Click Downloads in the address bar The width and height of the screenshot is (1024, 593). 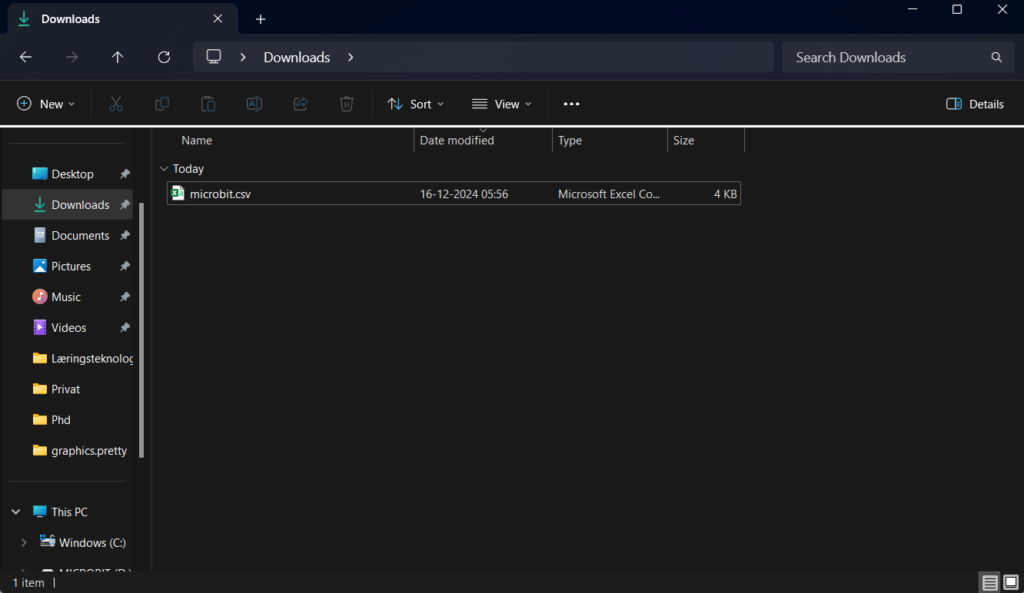point(296,57)
